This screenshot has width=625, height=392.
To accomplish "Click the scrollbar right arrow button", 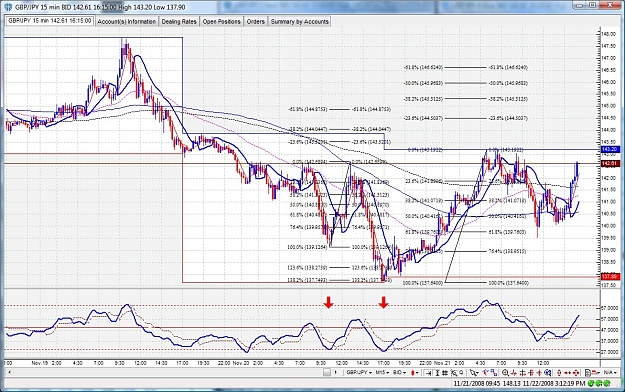I will [336, 372].
